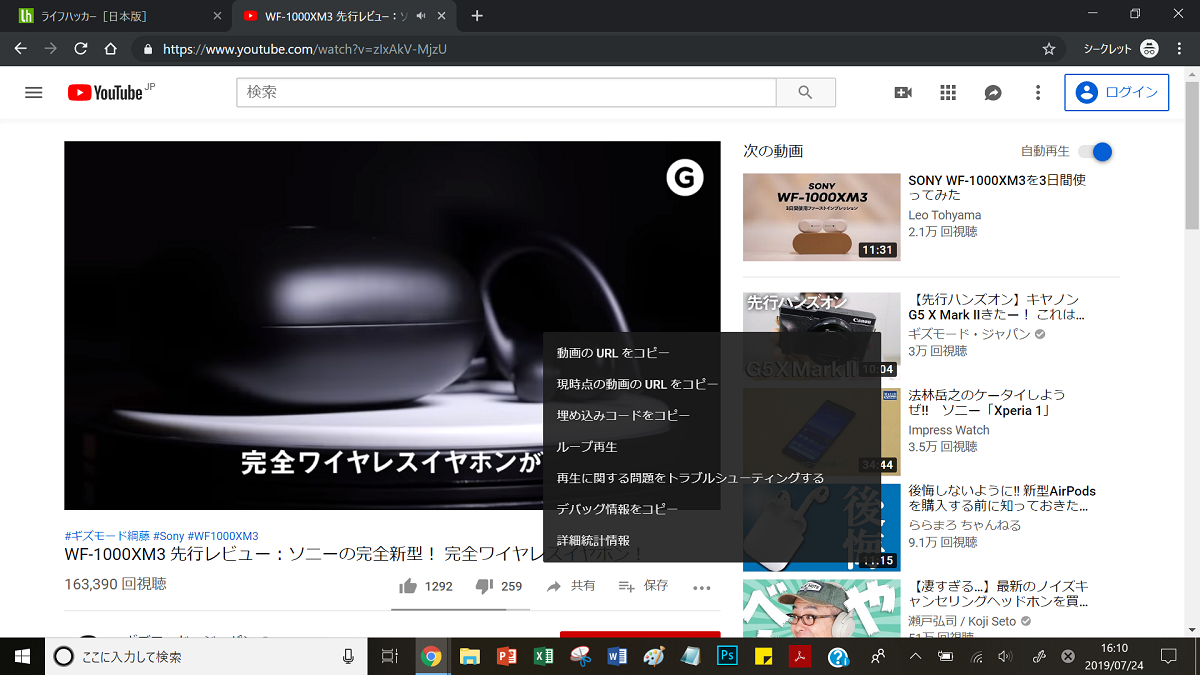Open the messages share bubble icon
This screenshot has height=675, width=1200.
coord(993,92)
